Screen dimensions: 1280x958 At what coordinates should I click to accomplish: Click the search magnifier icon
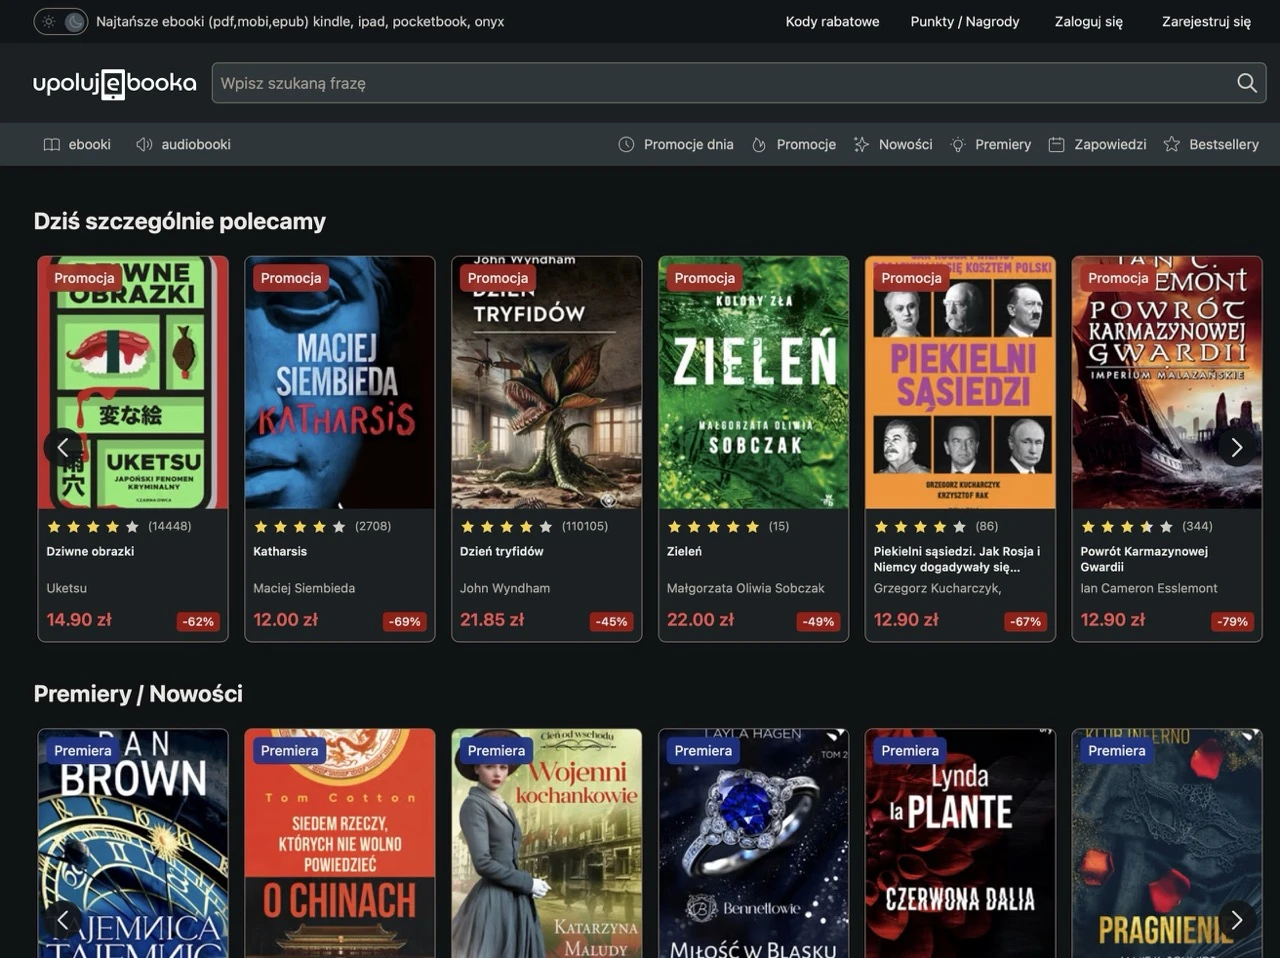pyautogui.click(x=1246, y=83)
